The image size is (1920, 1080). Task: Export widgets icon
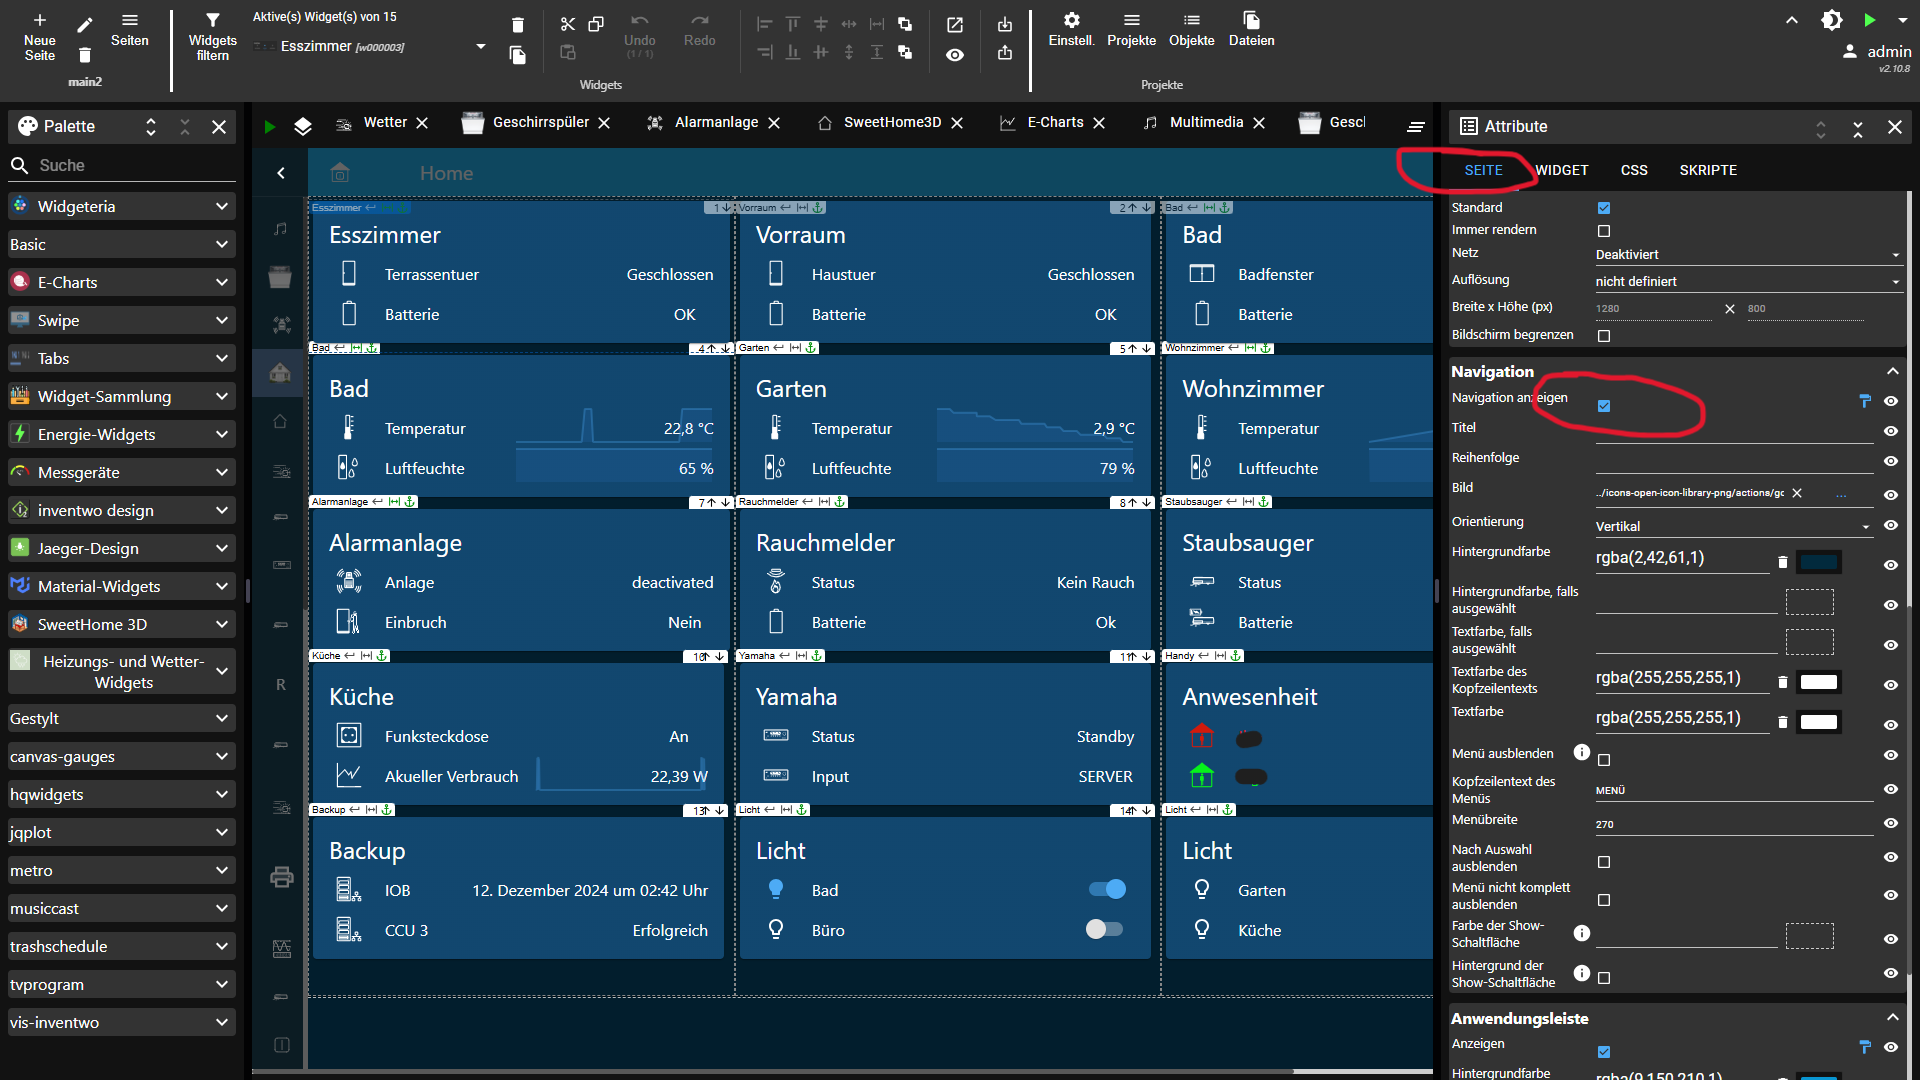pyautogui.click(x=1005, y=52)
